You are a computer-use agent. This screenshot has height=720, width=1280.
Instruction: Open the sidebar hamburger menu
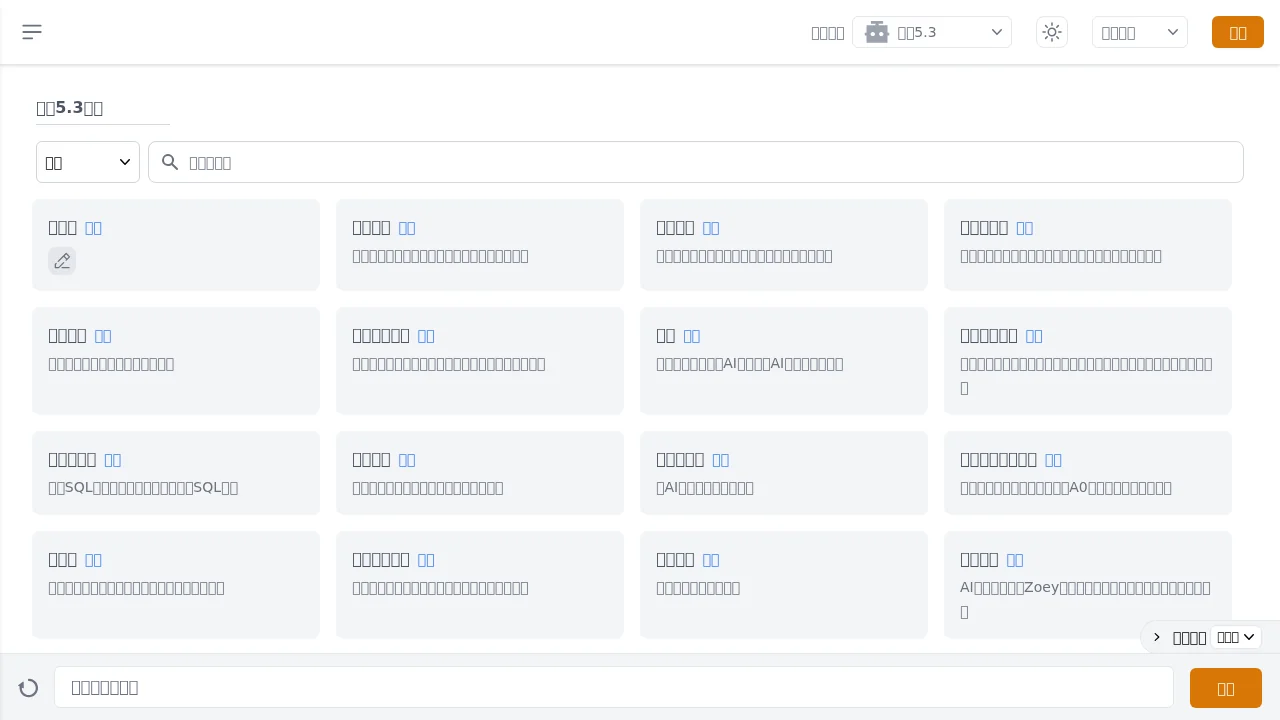(x=31, y=31)
